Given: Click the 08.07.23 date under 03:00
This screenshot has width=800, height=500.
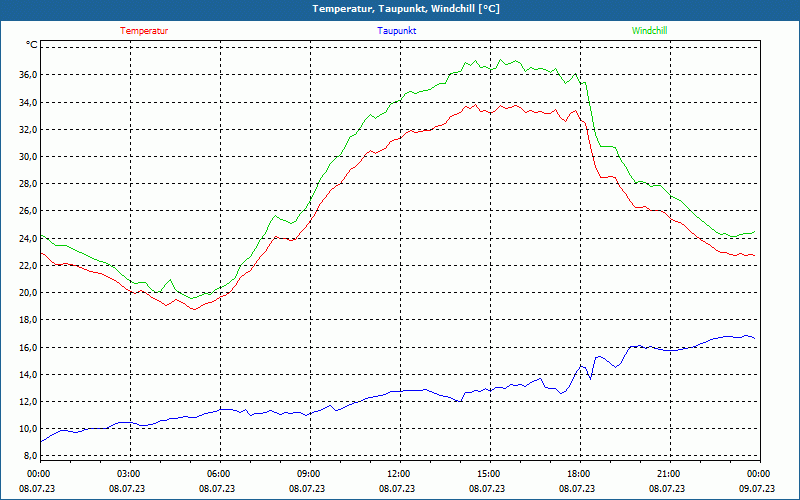Looking at the screenshot, I should 128,488.
